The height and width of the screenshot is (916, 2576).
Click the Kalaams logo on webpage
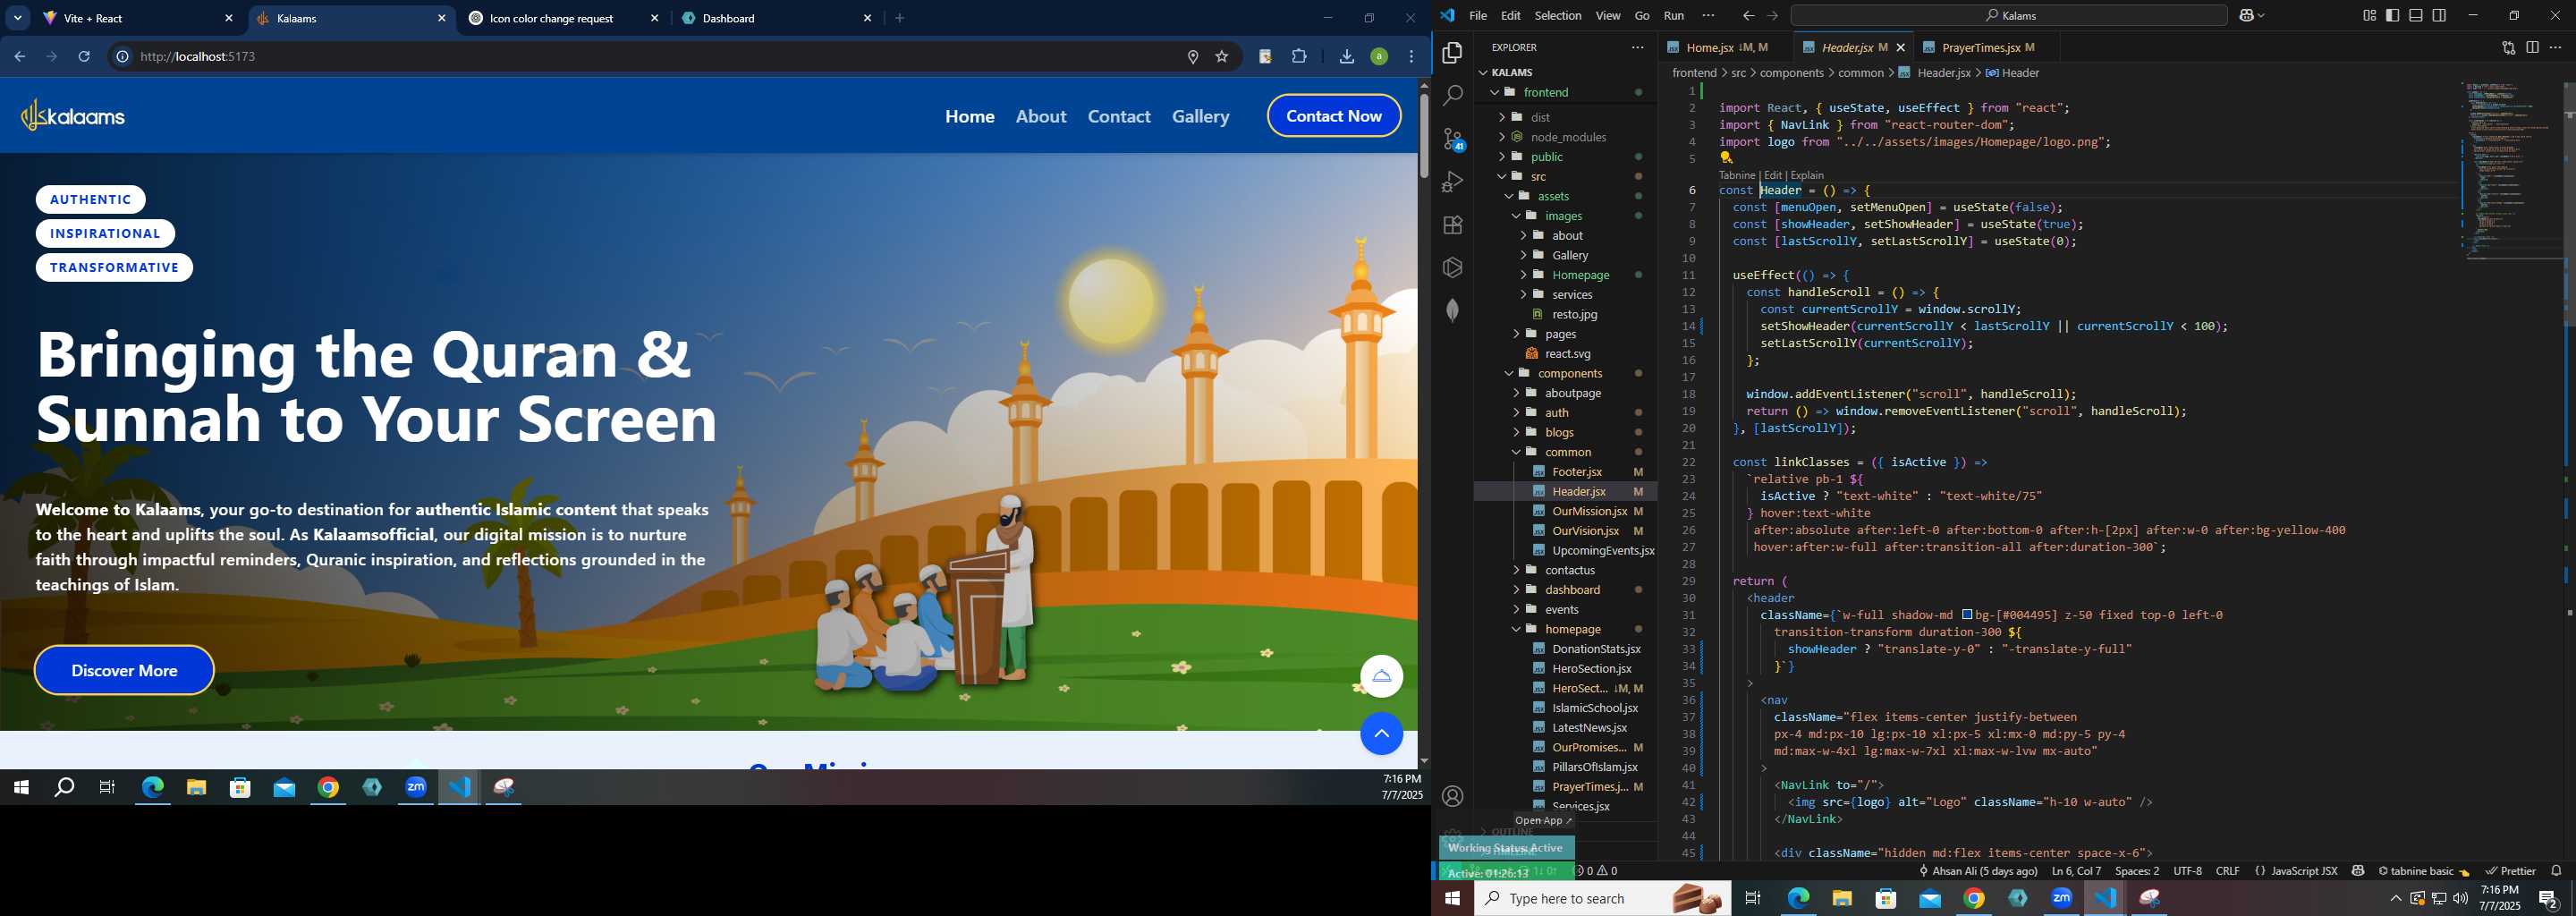73,116
